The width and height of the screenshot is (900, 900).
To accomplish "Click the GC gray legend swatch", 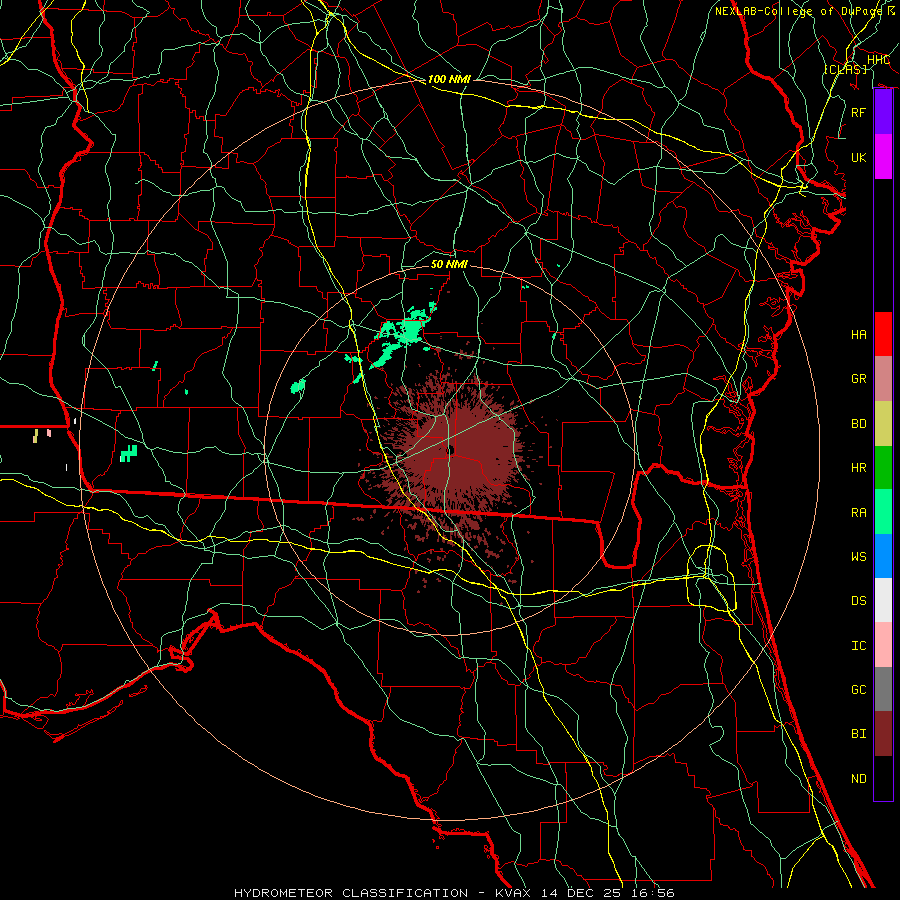I will pyautogui.click(x=883, y=689).
